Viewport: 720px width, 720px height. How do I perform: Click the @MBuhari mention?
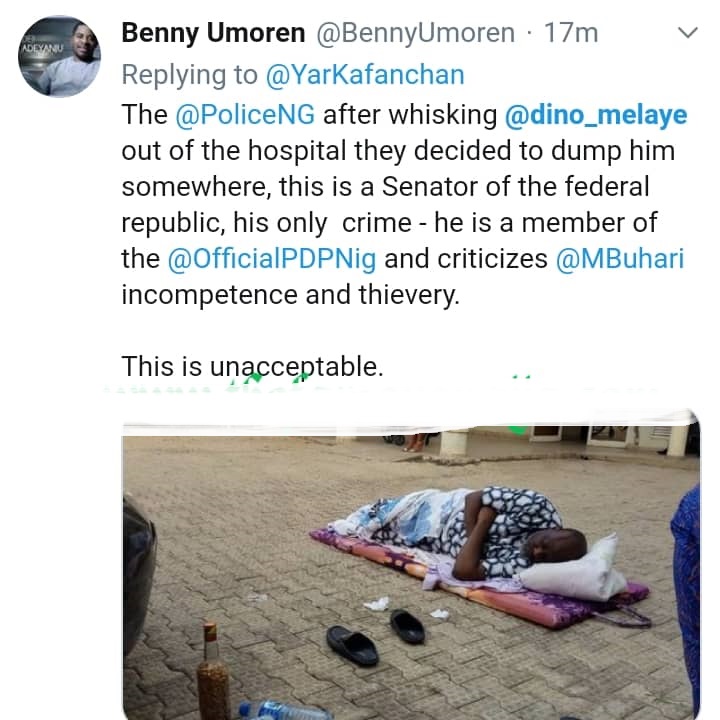620,259
